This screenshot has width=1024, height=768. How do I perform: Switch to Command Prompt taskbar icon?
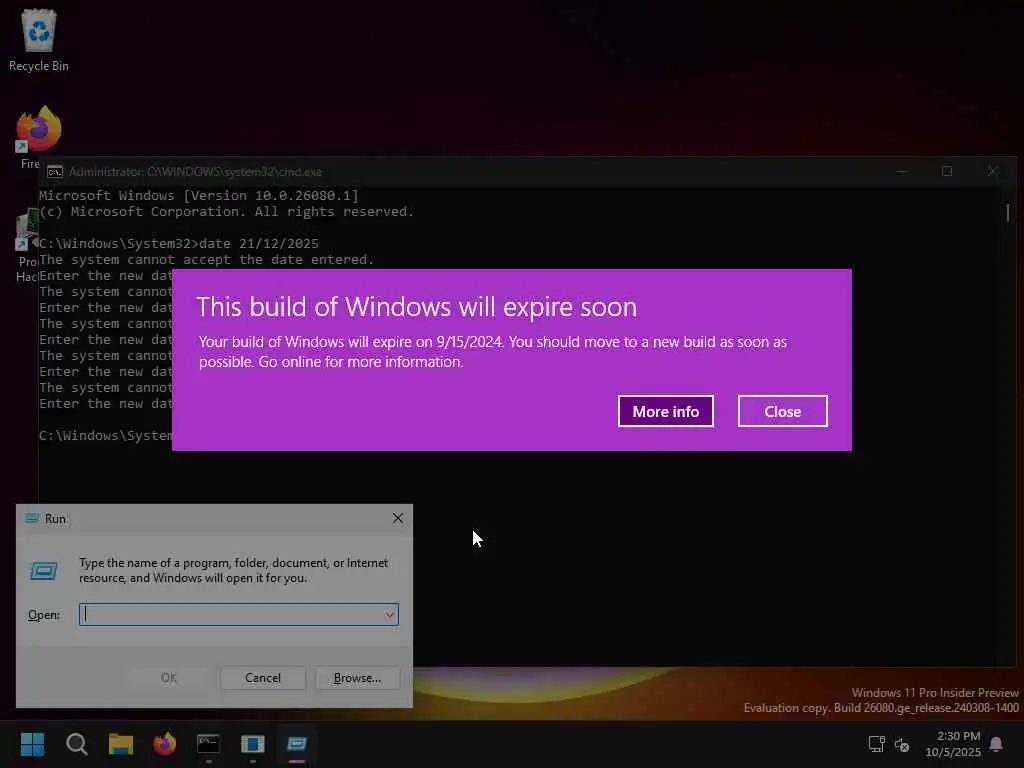[x=208, y=744]
